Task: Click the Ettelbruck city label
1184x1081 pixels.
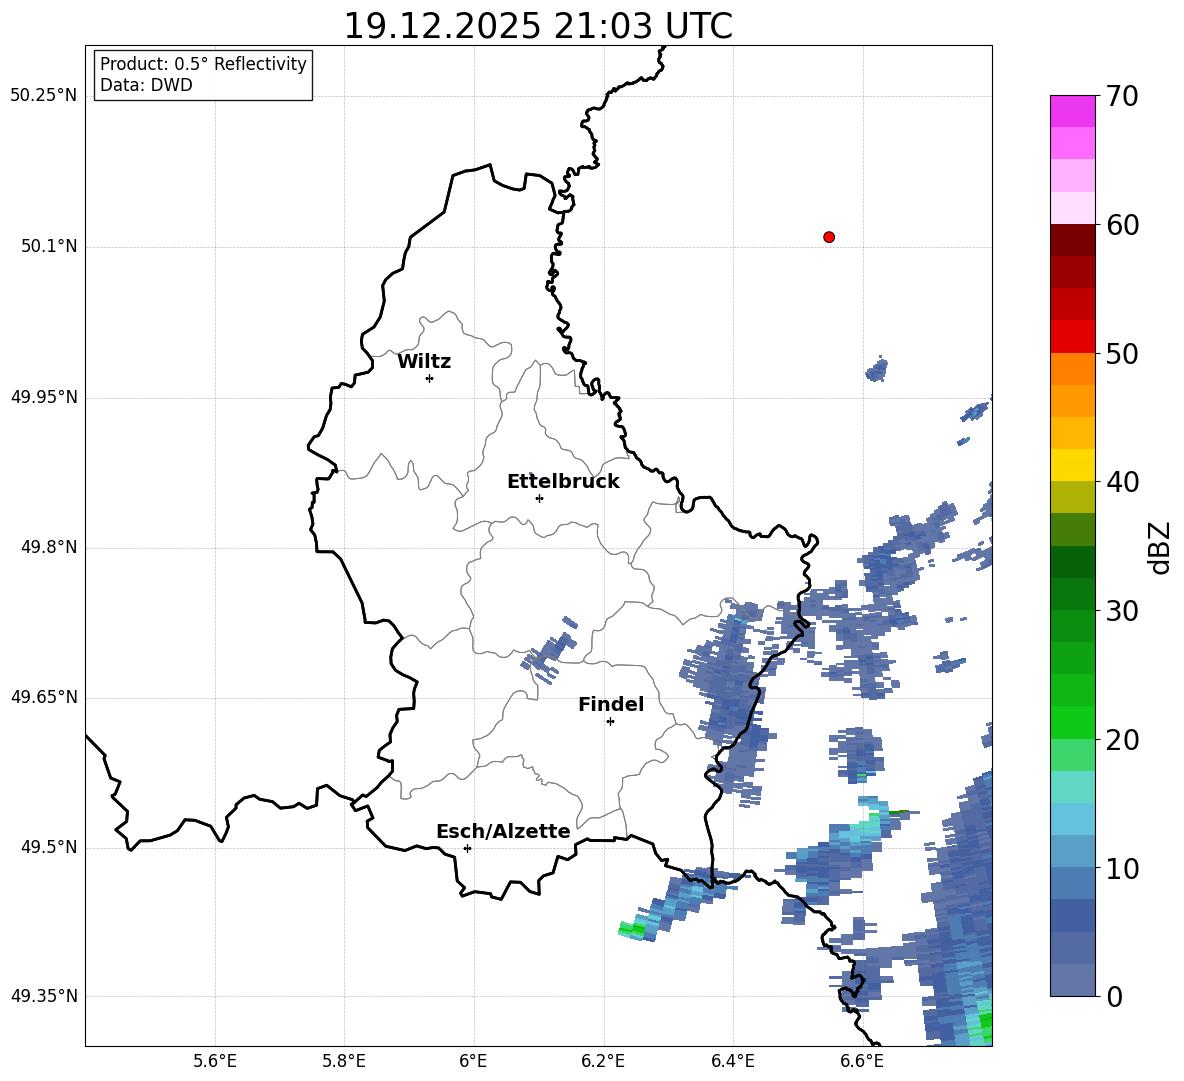Action: pyautogui.click(x=563, y=482)
